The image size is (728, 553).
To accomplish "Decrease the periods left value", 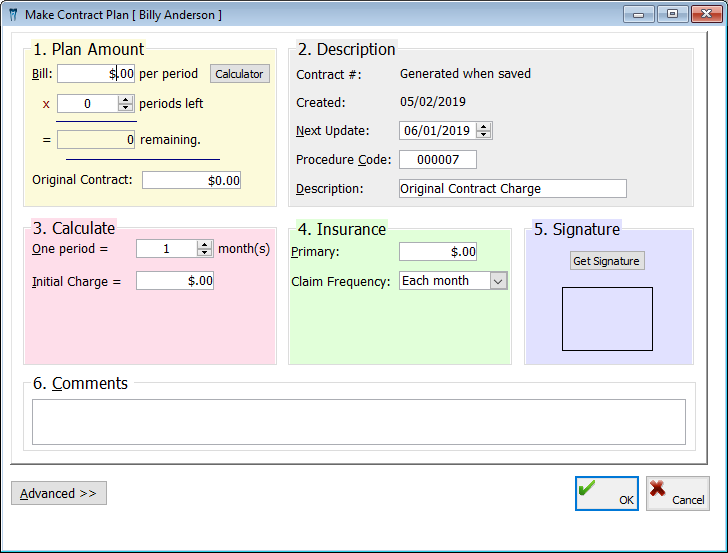I will click(x=125, y=108).
